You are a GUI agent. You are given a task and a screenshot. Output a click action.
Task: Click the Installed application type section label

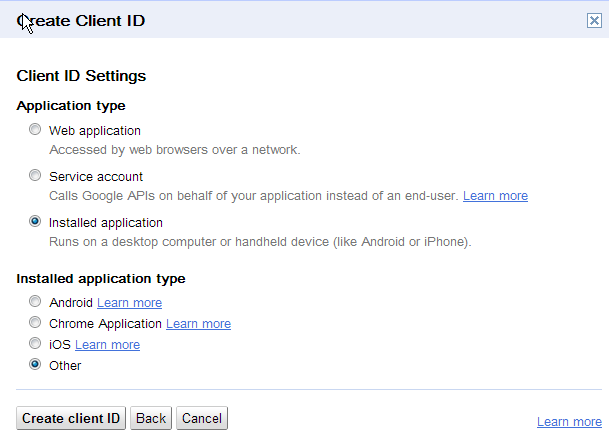tap(101, 279)
